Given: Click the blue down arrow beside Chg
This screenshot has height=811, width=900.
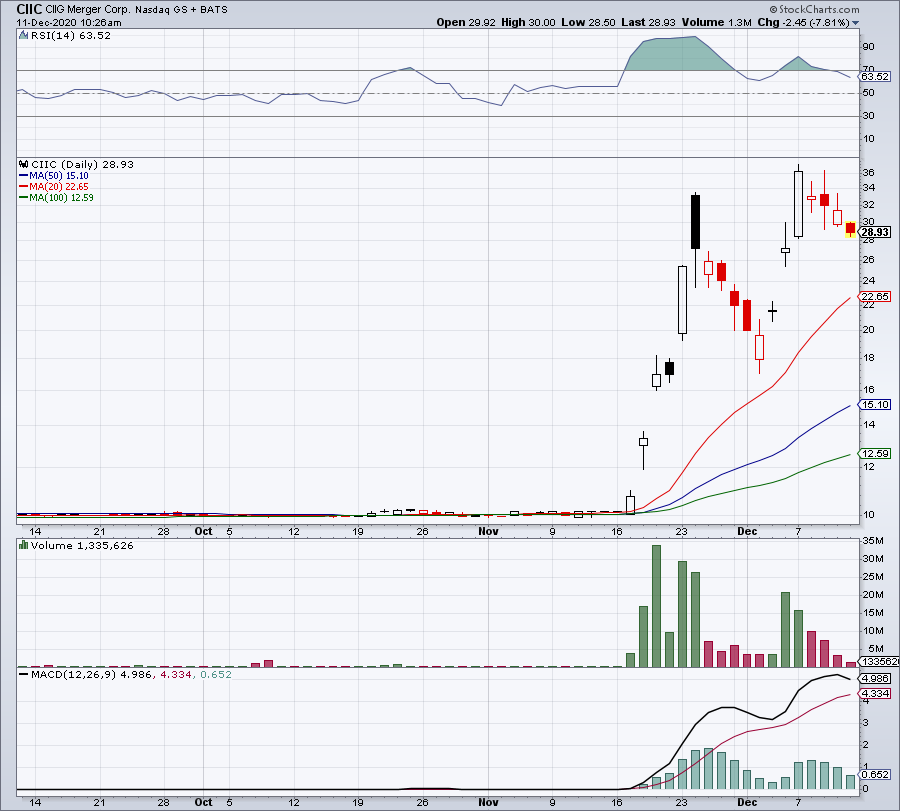Looking at the screenshot, I should [856, 23].
